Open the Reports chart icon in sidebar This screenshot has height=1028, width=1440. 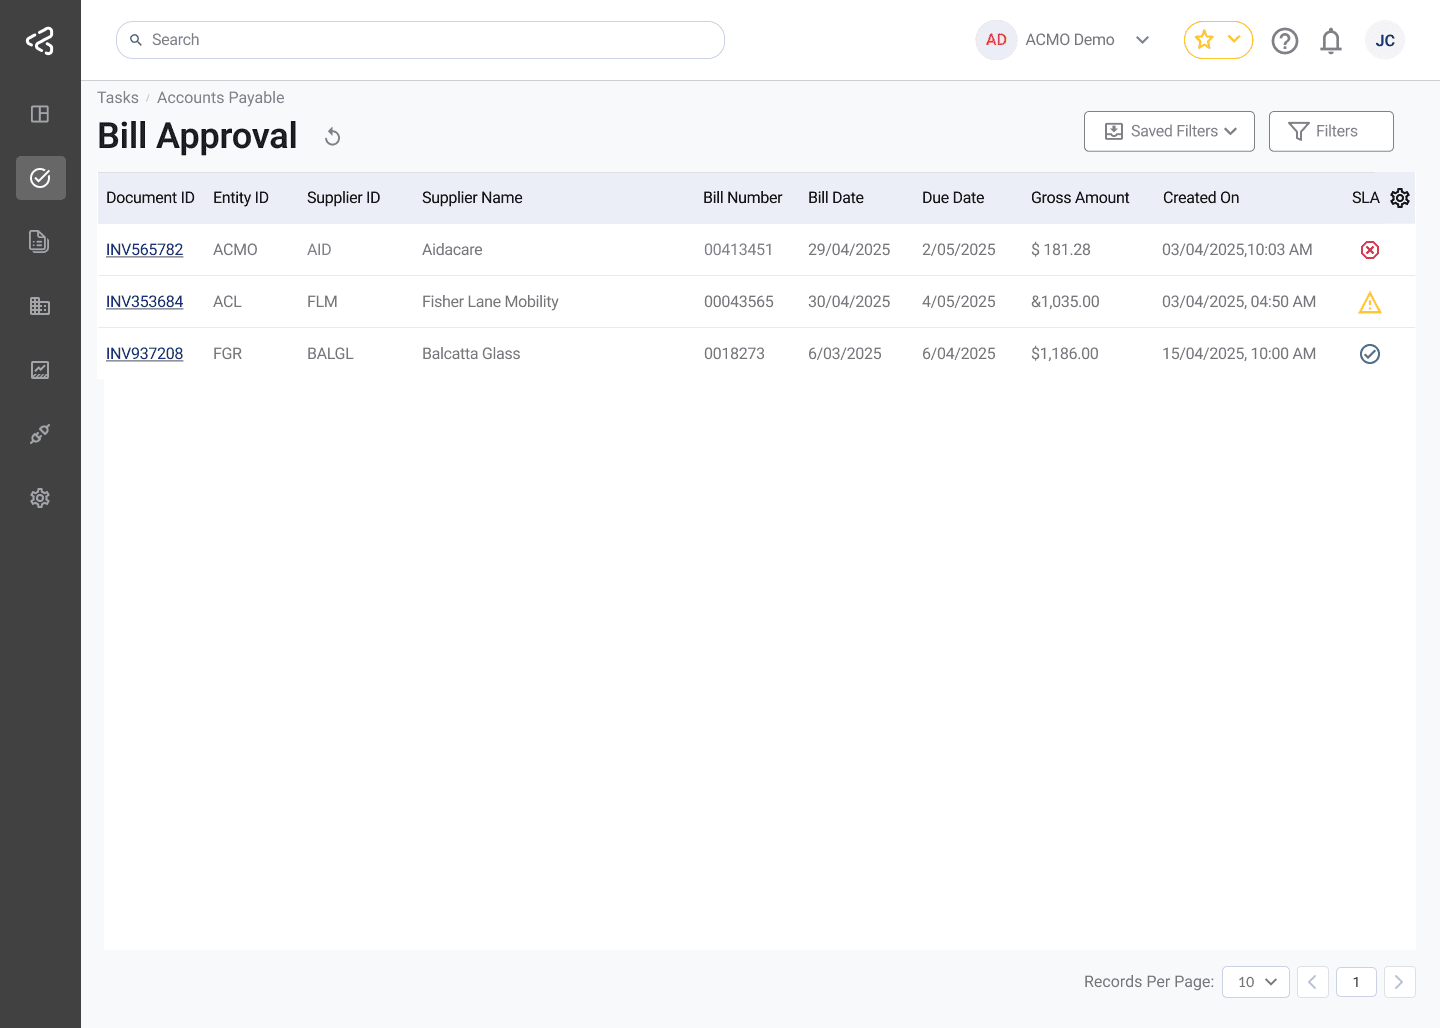pos(40,370)
